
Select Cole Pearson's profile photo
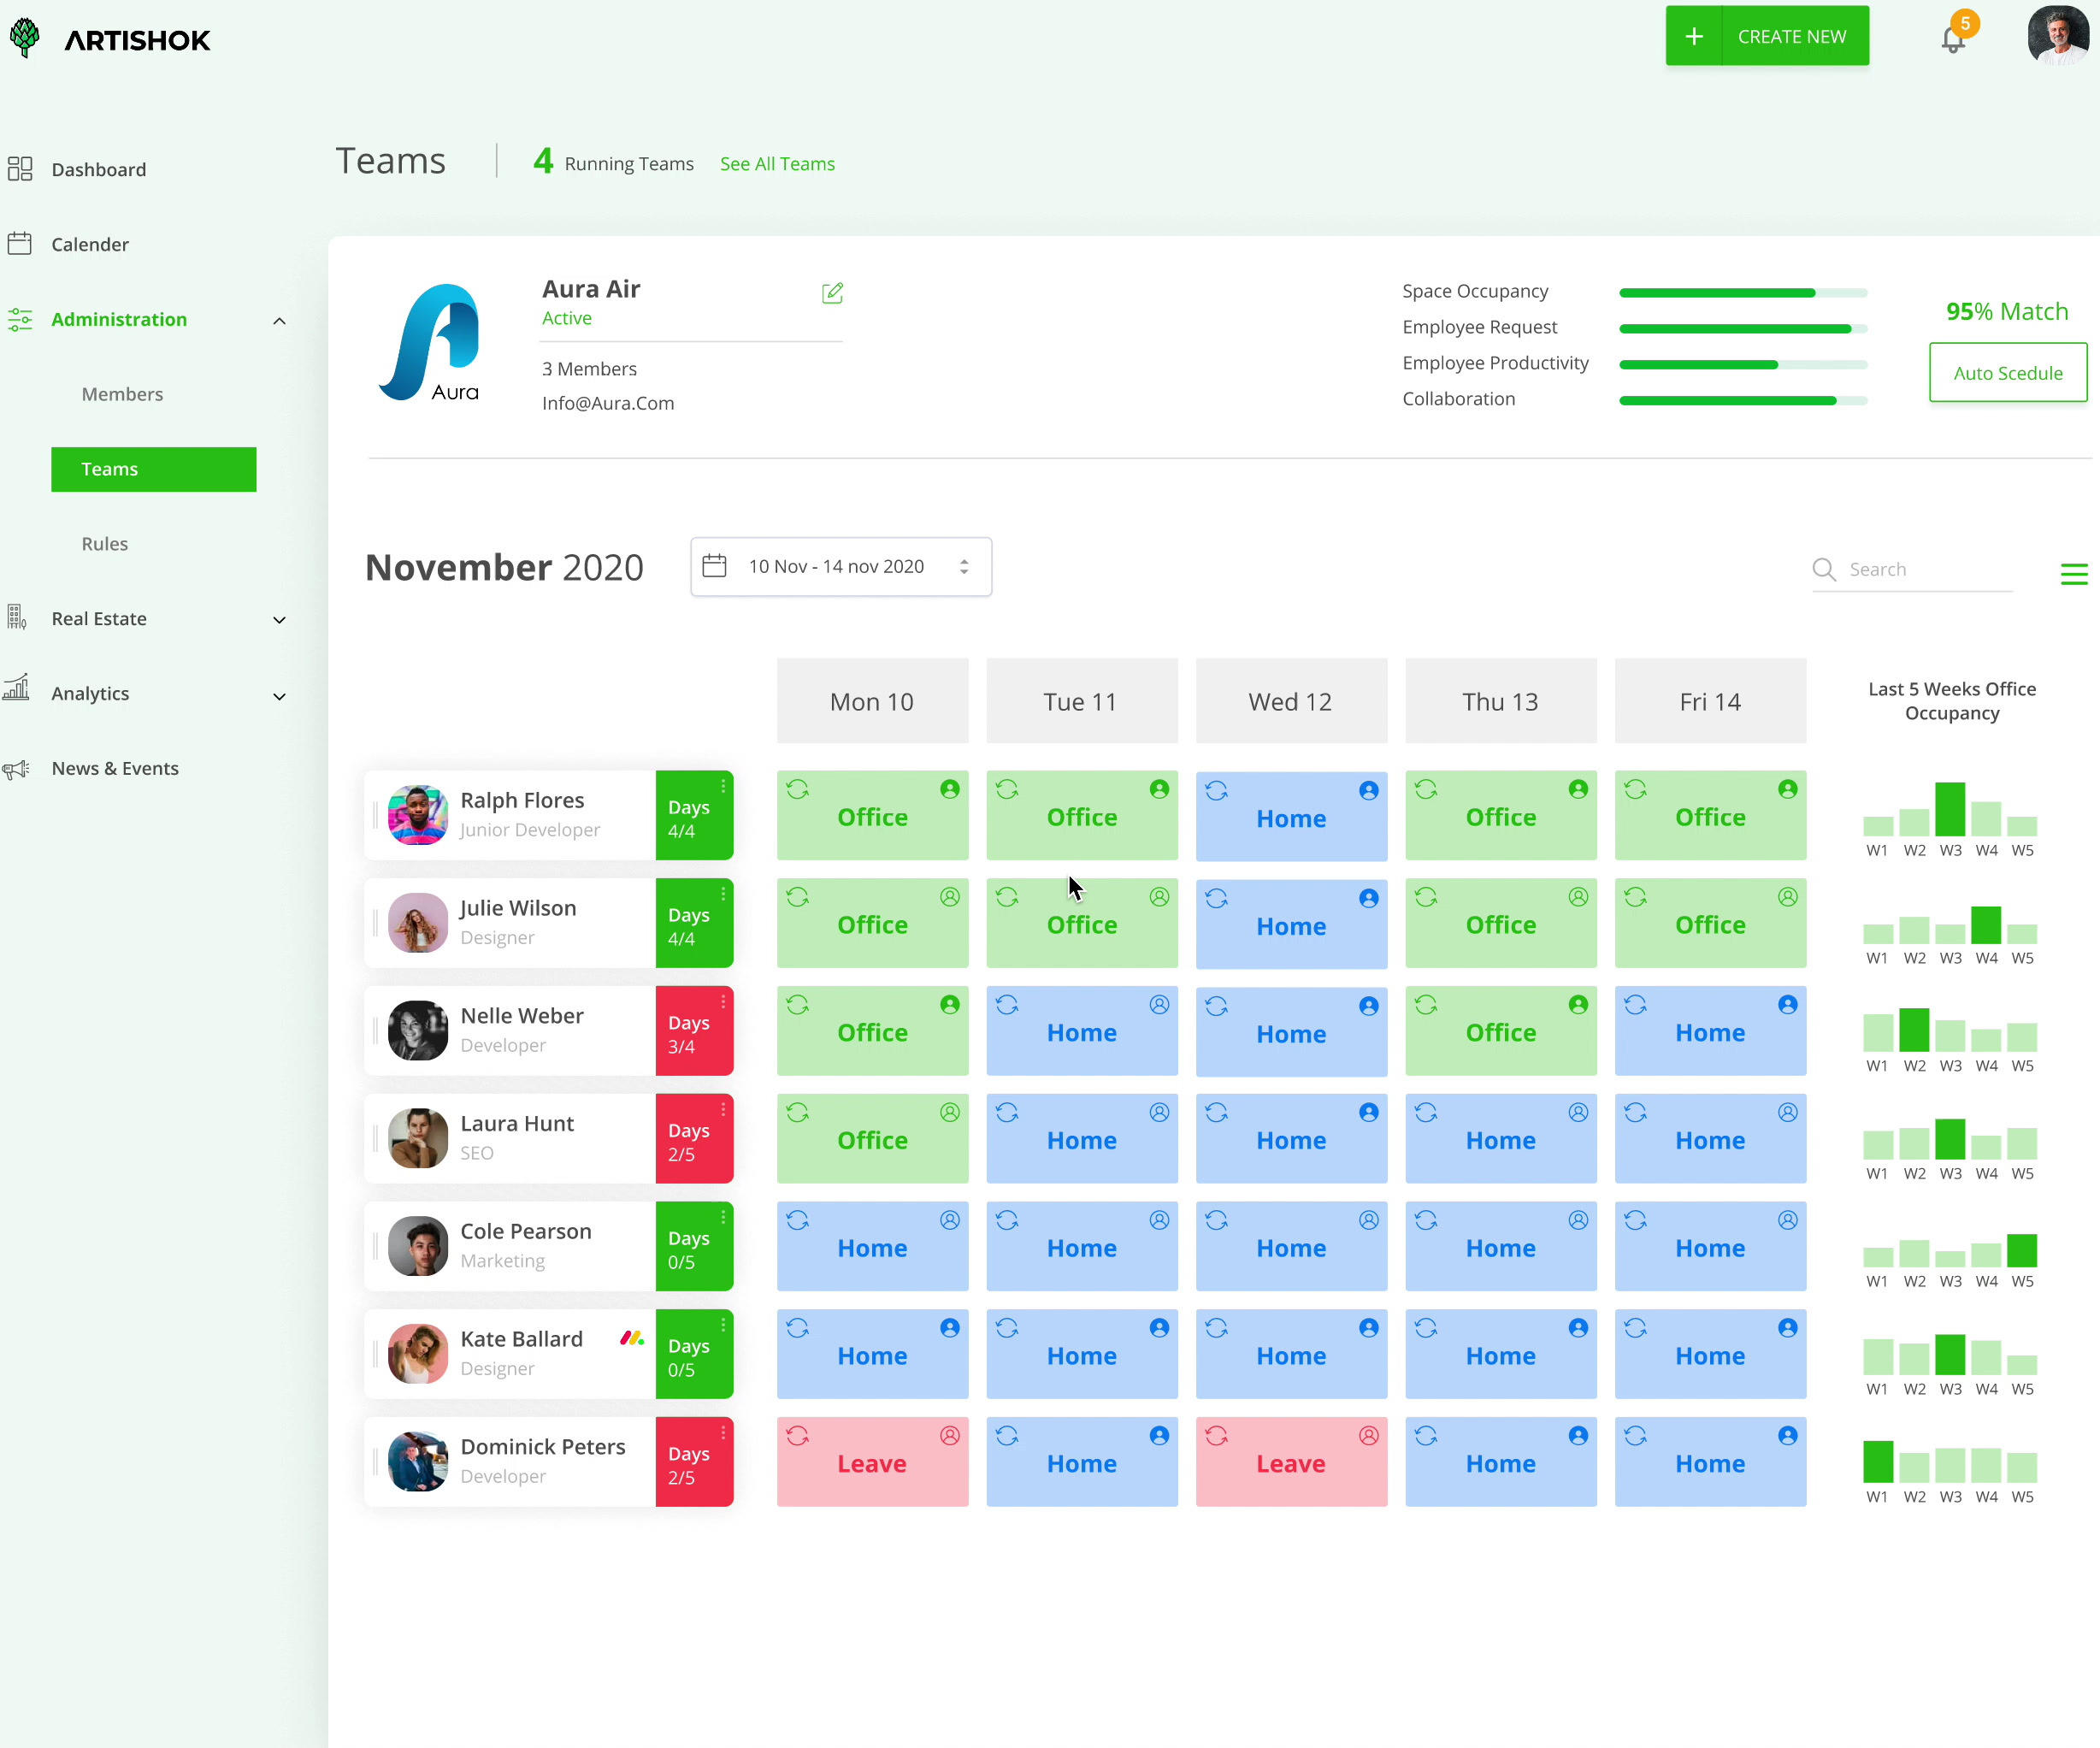pos(418,1246)
